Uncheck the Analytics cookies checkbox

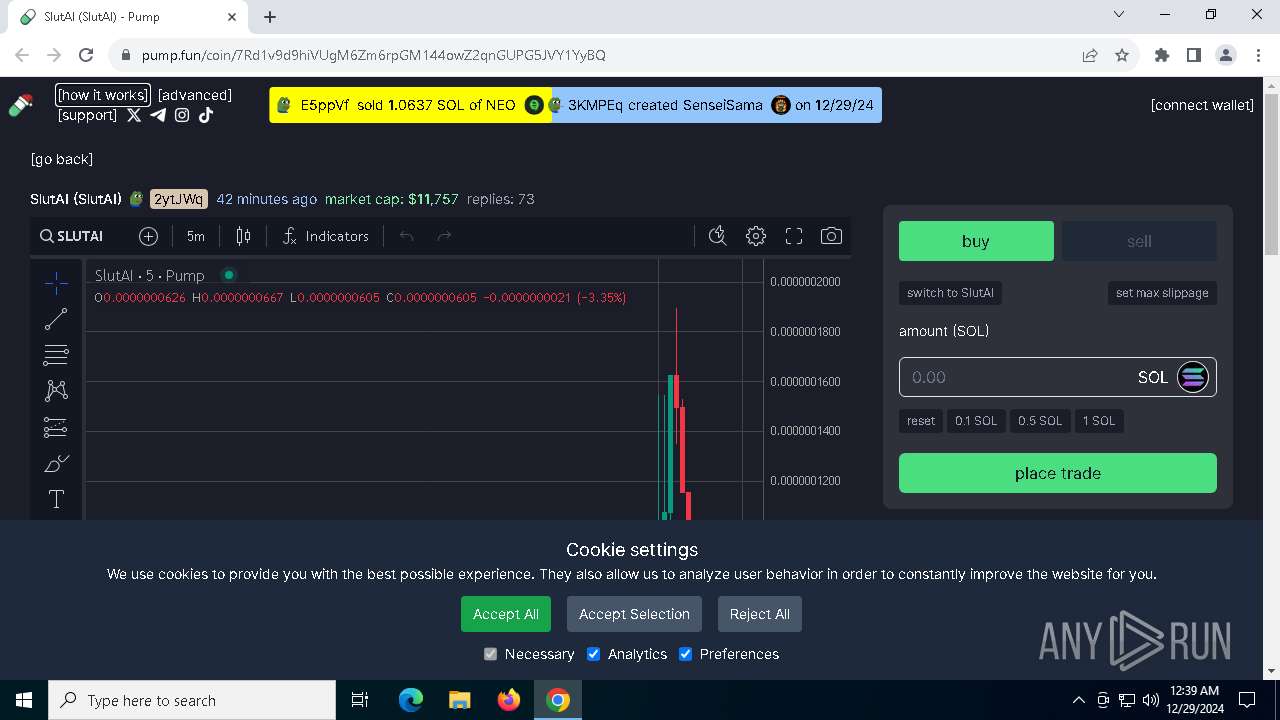coord(593,654)
